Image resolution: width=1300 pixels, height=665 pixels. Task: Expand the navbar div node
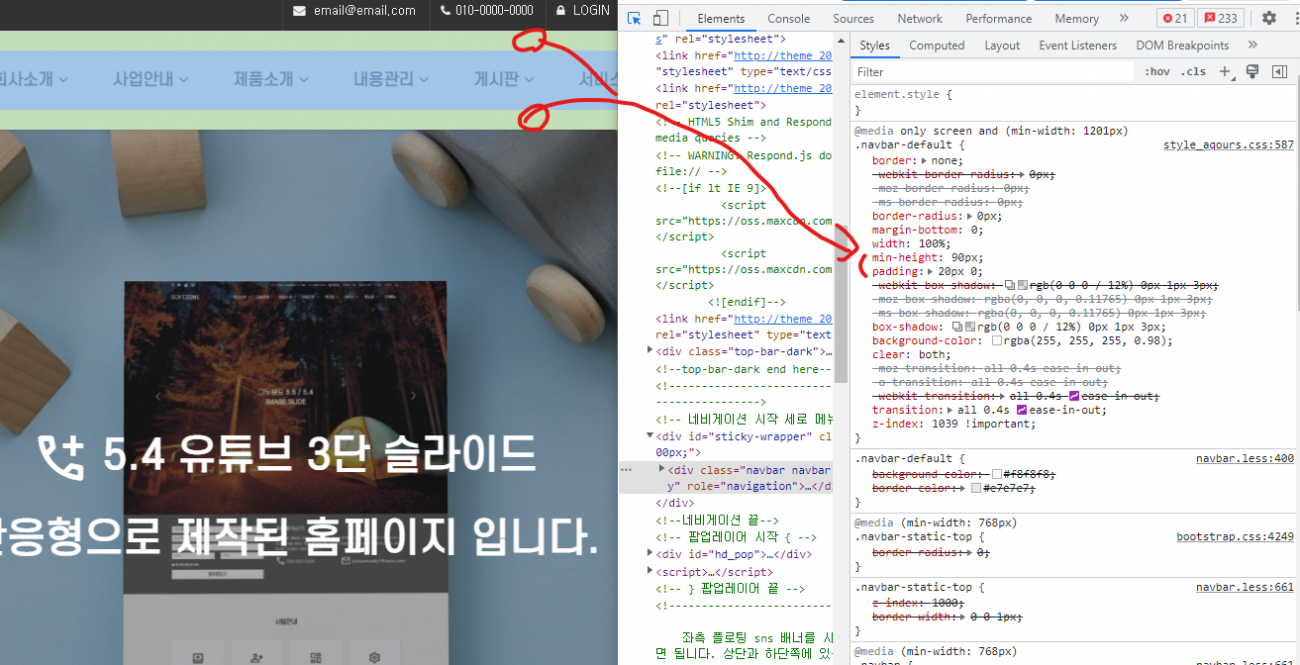click(662, 470)
